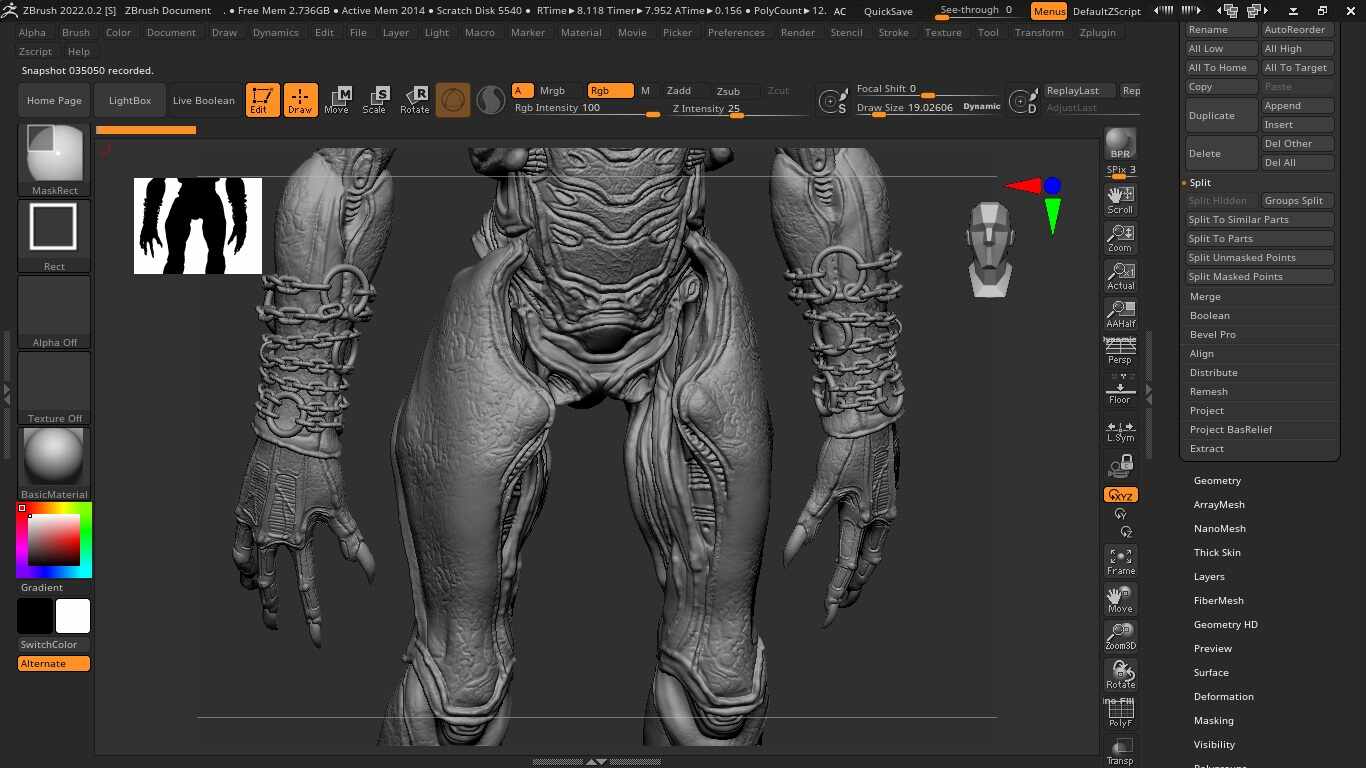
Task: Click the Alpha Off slot
Action: [54, 312]
